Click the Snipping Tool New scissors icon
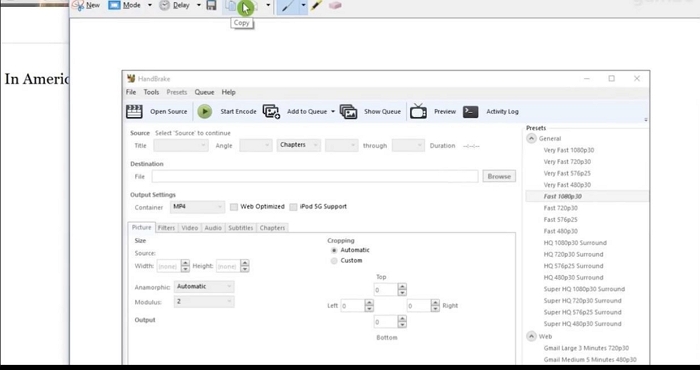The image size is (700, 370). 79,5
